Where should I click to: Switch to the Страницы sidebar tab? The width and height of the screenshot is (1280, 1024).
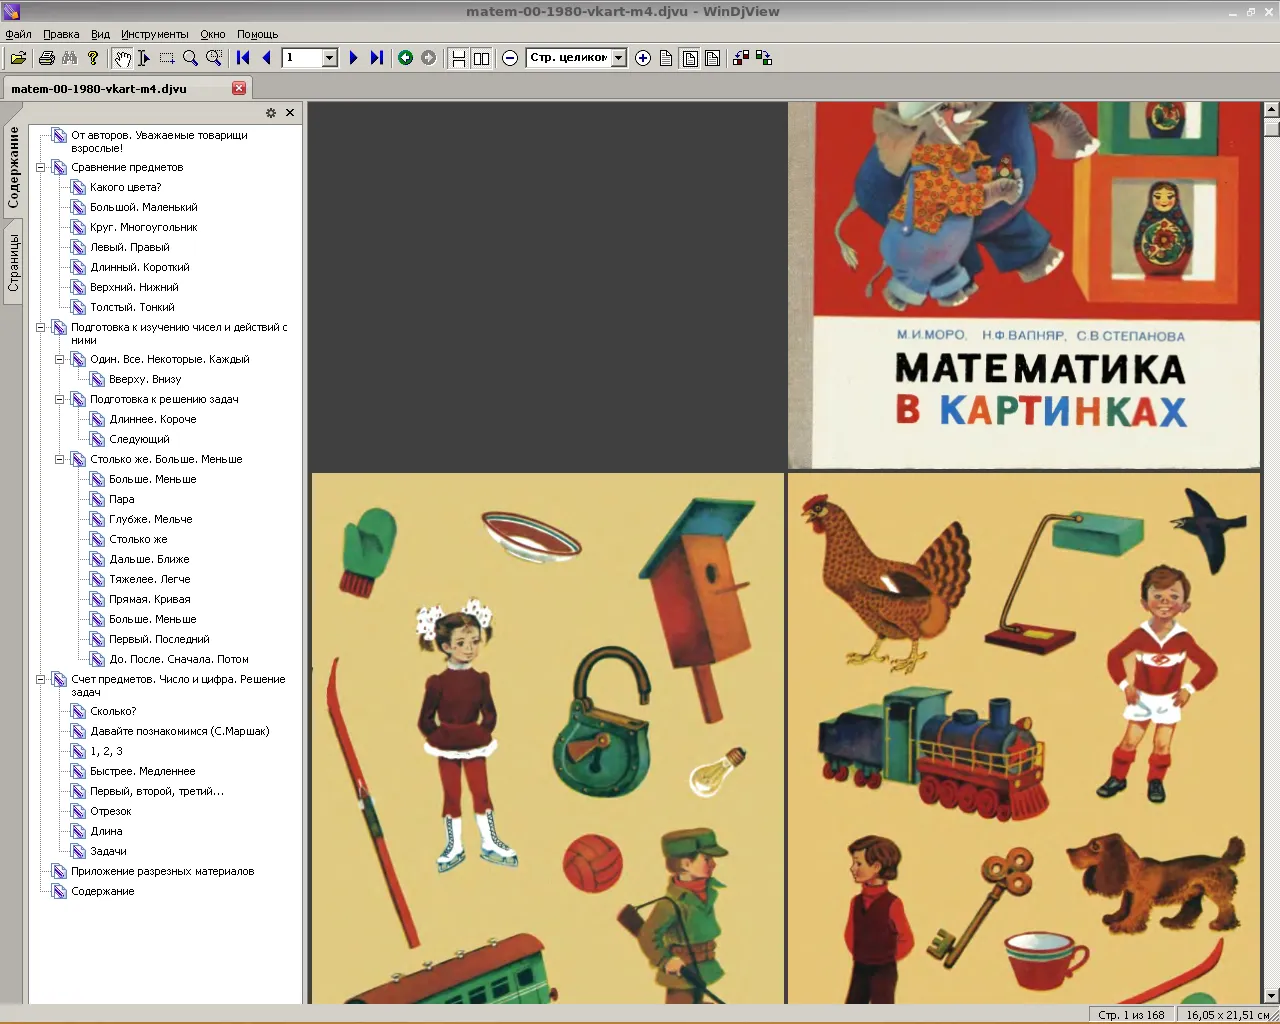tap(13, 261)
